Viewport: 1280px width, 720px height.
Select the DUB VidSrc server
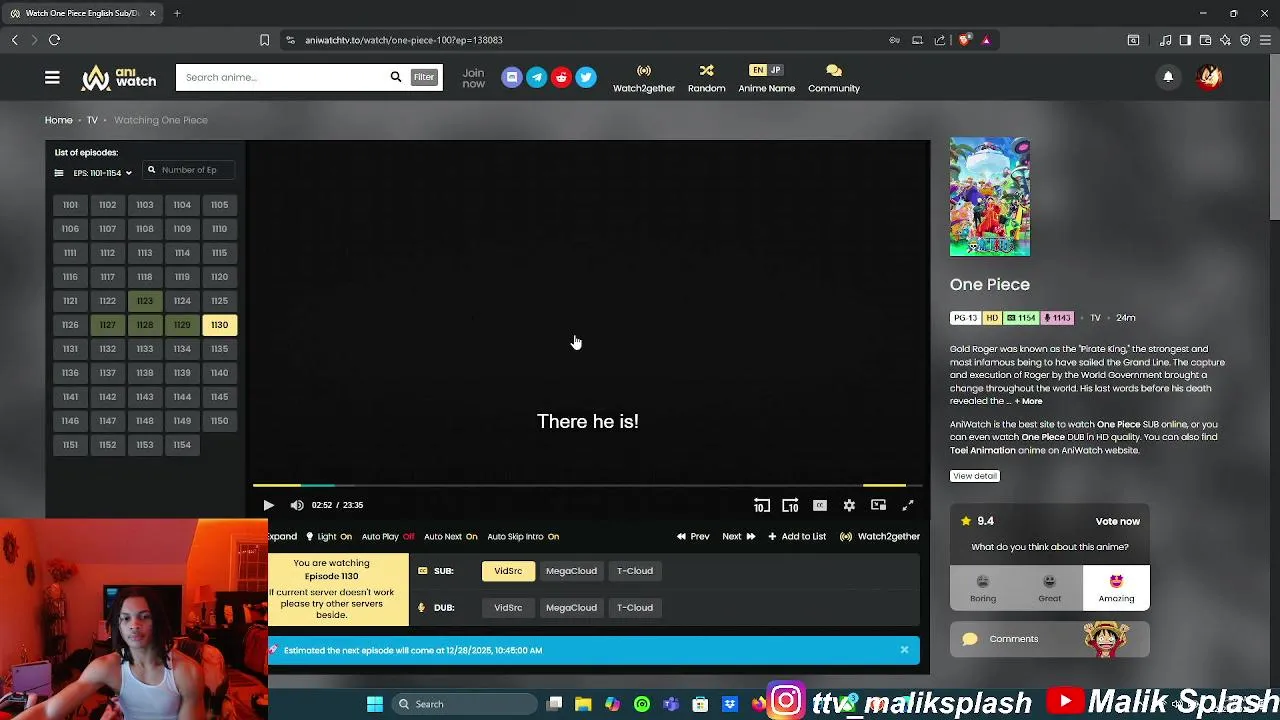point(508,608)
